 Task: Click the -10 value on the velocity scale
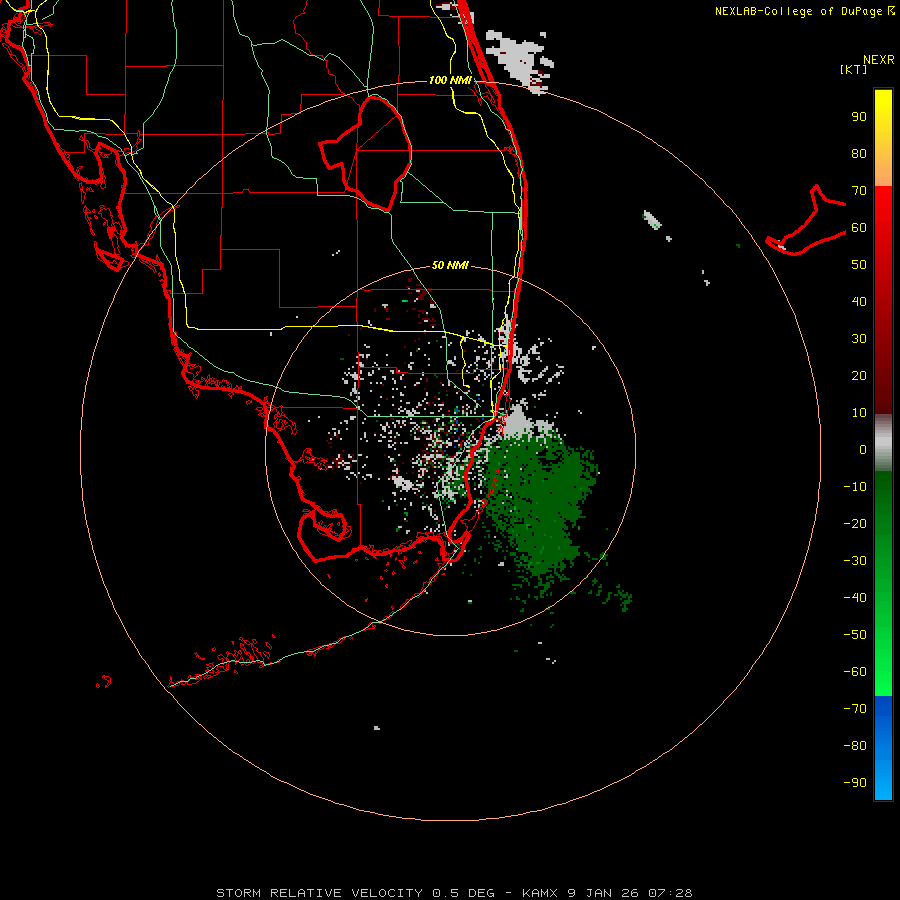coord(855,487)
